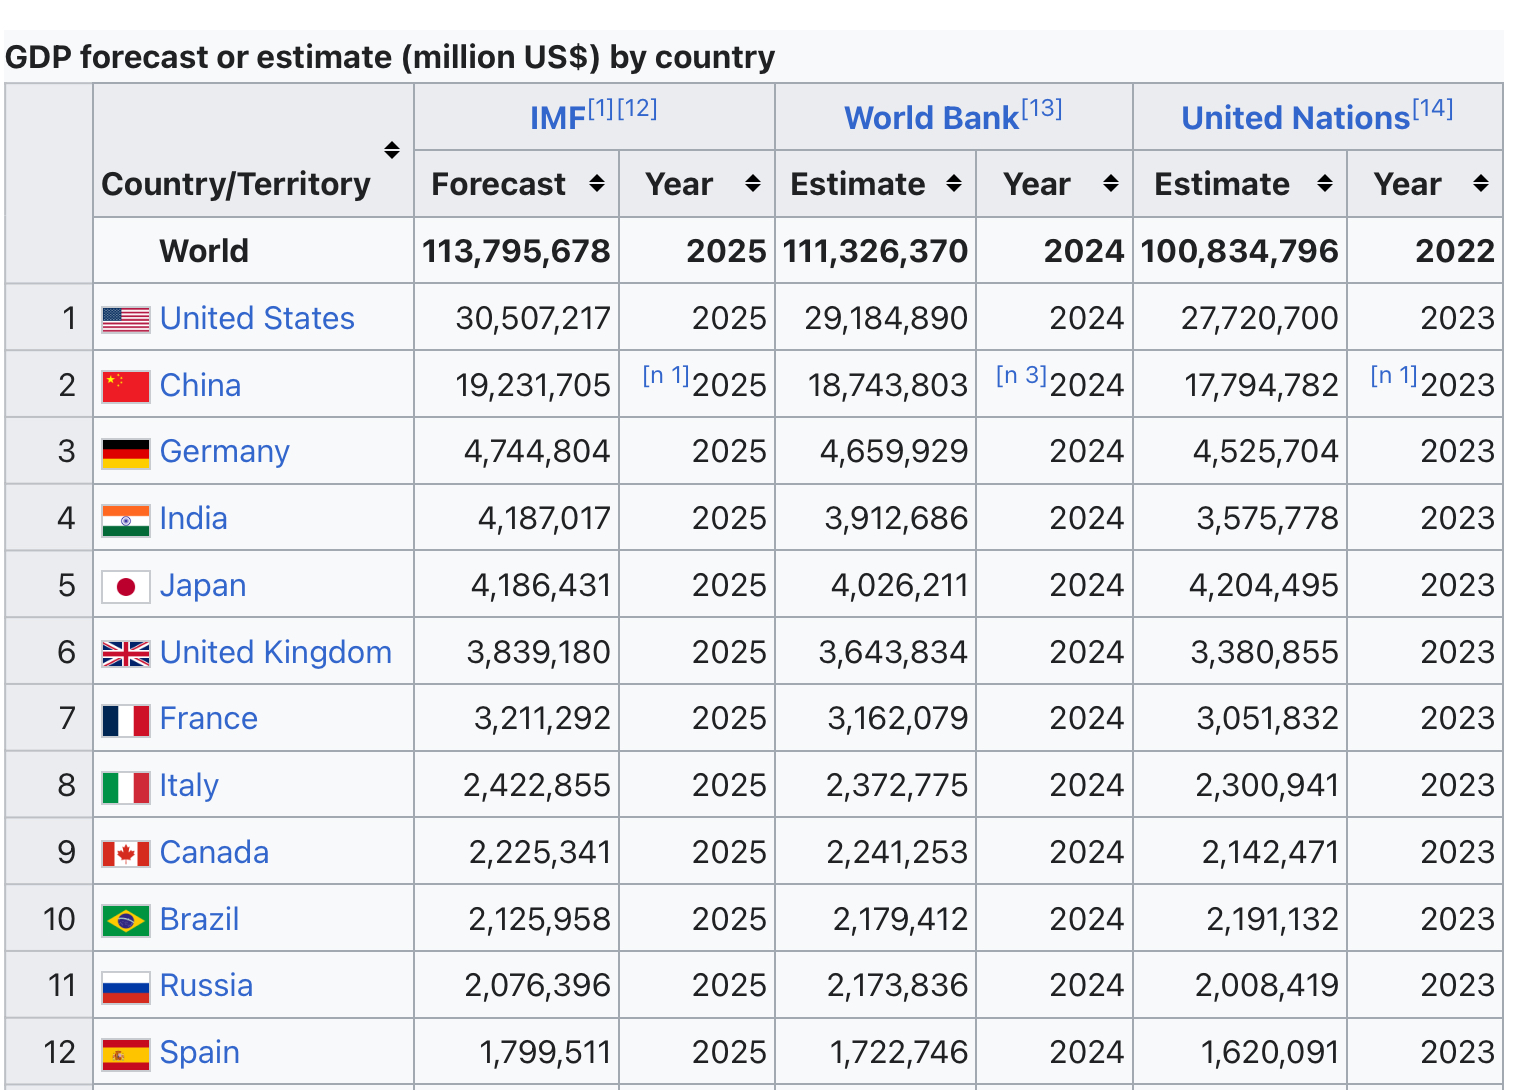Open note [n 1] in China UN year cell
Image resolution: width=1537 pixels, height=1090 pixels.
coord(1394,376)
